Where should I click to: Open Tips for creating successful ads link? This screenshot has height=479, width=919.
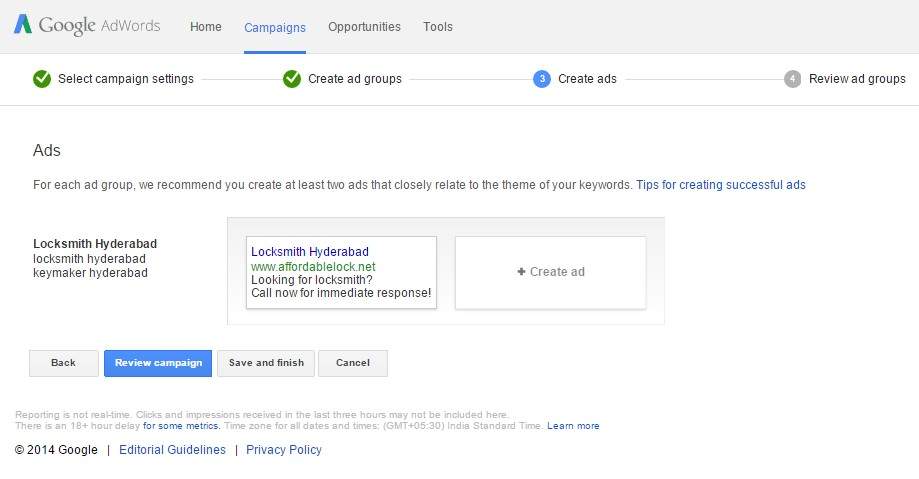[720, 185]
